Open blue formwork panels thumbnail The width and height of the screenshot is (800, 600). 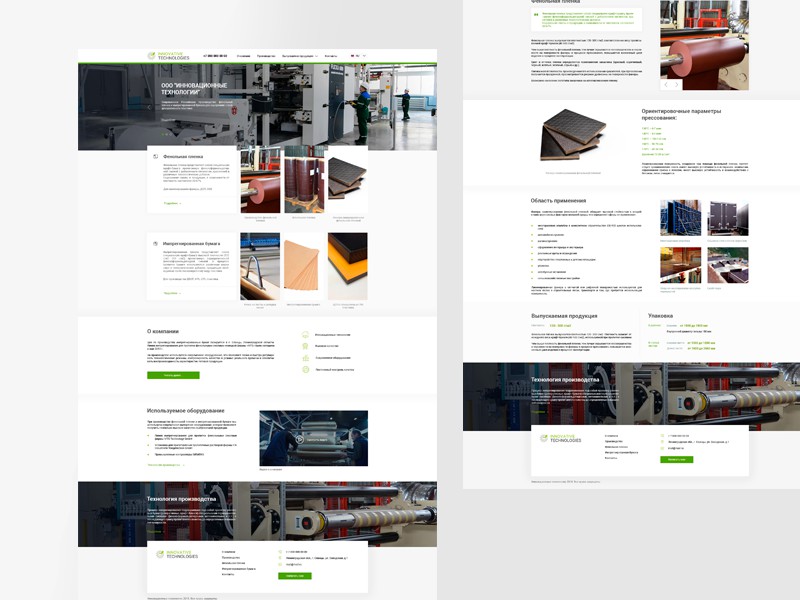pyautogui.click(x=680, y=218)
